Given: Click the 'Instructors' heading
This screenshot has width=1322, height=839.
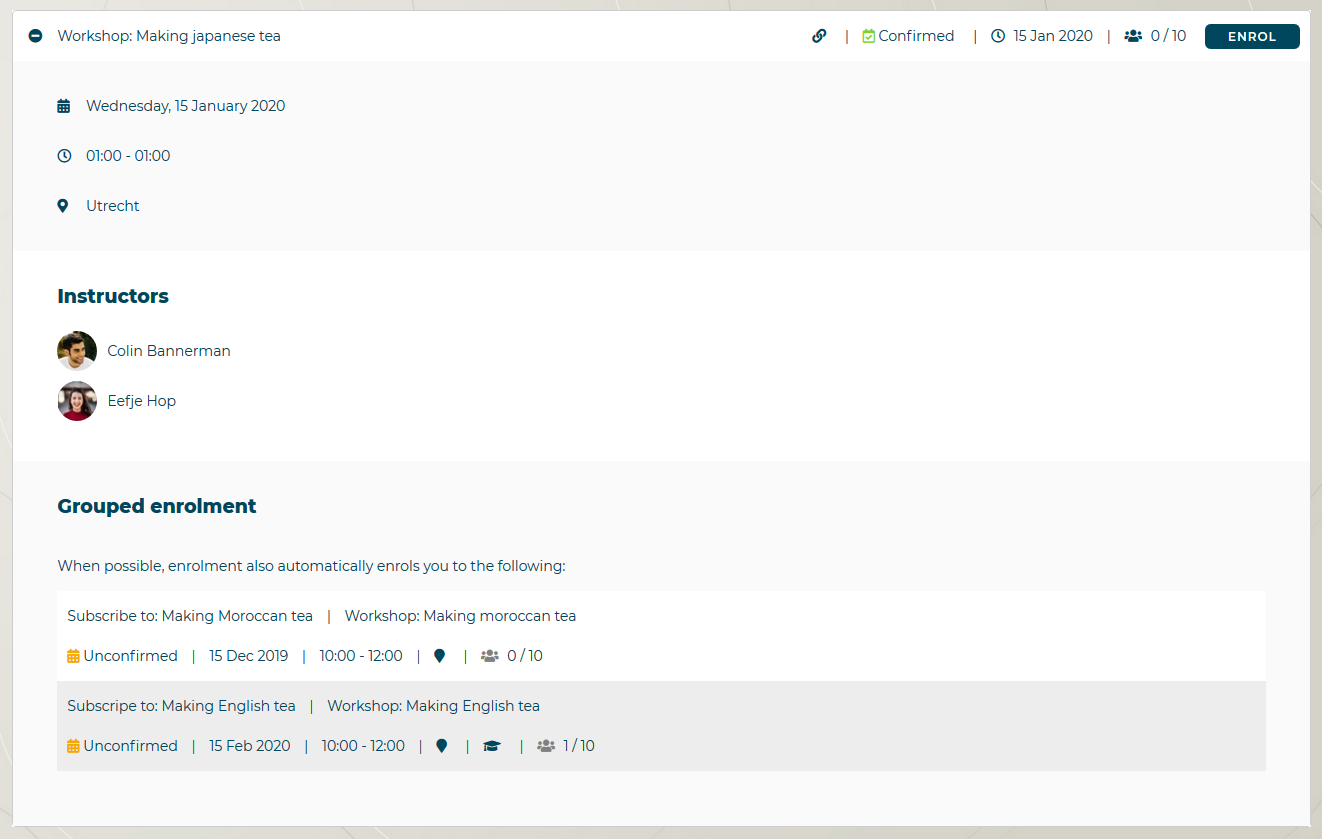Looking at the screenshot, I should pyautogui.click(x=113, y=296).
